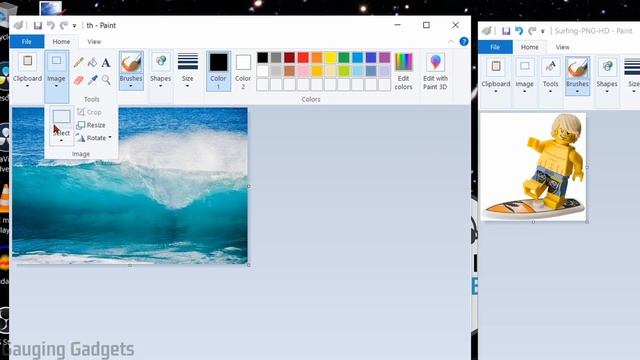
Task: Click Crop in the Image popup
Action: click(x=89, y=112)
